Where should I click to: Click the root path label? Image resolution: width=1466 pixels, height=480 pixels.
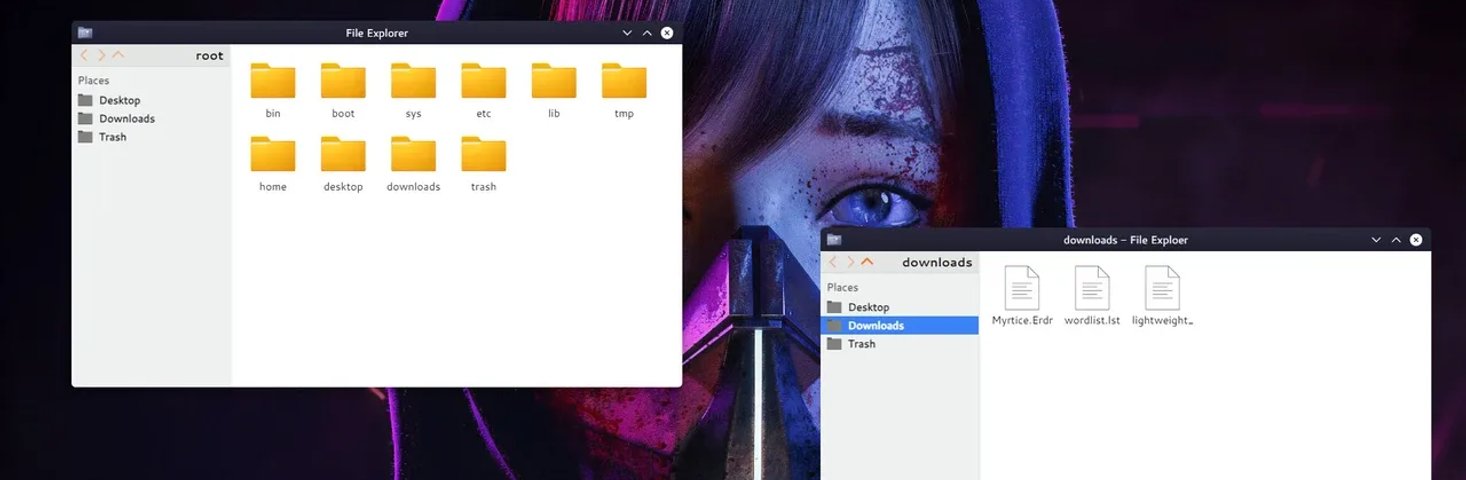coord(210,56)
